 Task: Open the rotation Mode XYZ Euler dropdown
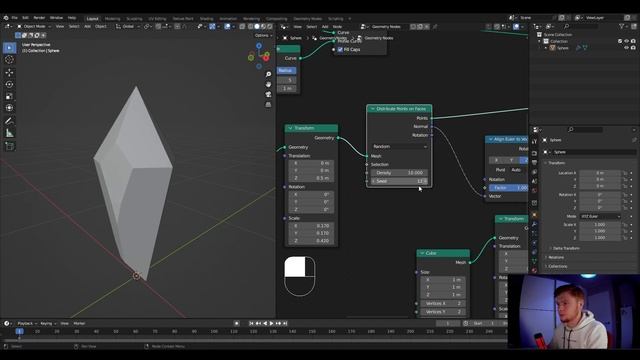(x=600, y=216)
